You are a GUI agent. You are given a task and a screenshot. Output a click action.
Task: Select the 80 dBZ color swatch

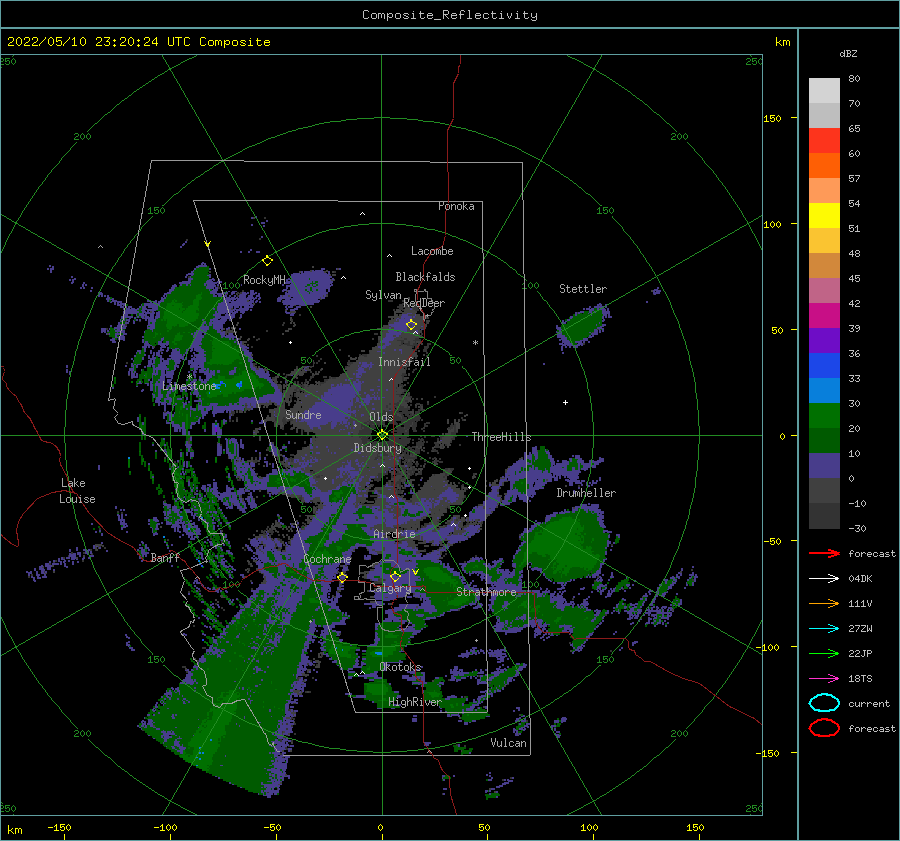click(x=824, y=90)
